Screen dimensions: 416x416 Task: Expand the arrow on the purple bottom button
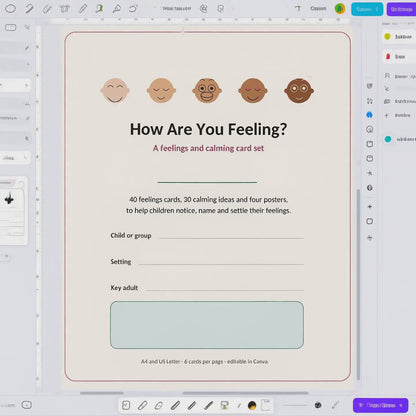pos(401,405)
